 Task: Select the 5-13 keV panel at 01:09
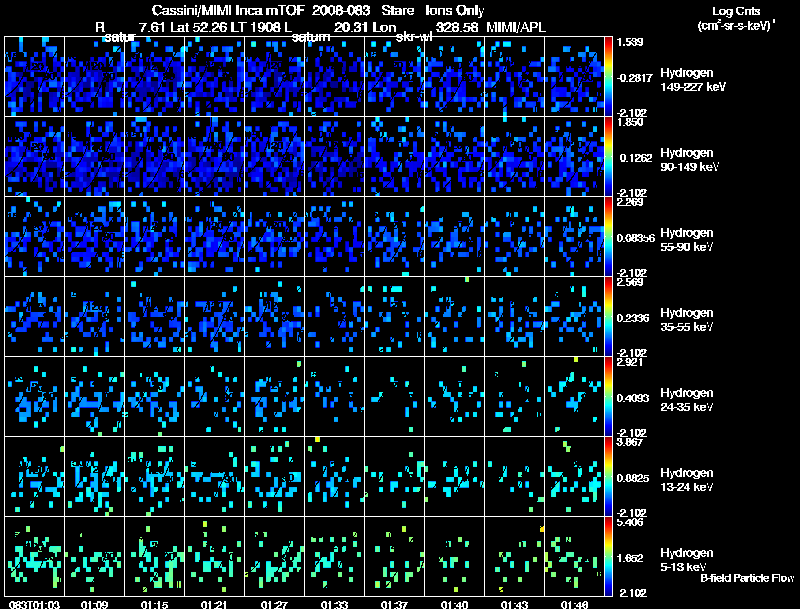[94, 556]
